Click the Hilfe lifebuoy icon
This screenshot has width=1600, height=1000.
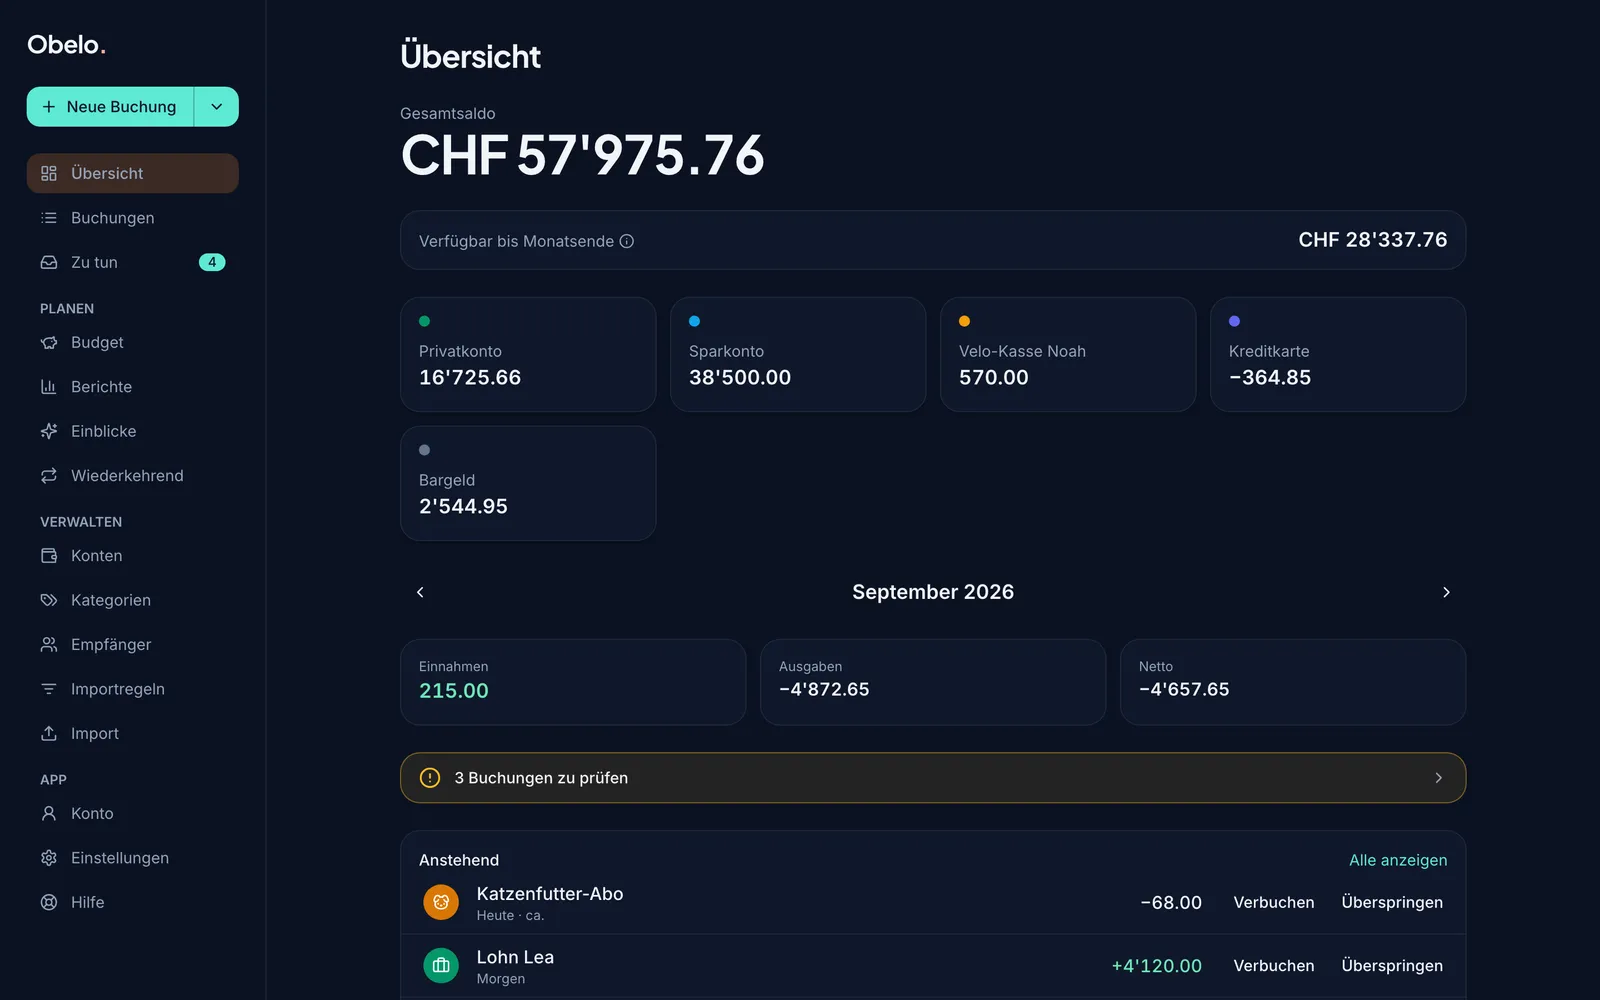pyautogui.click(x=48, y=902)
